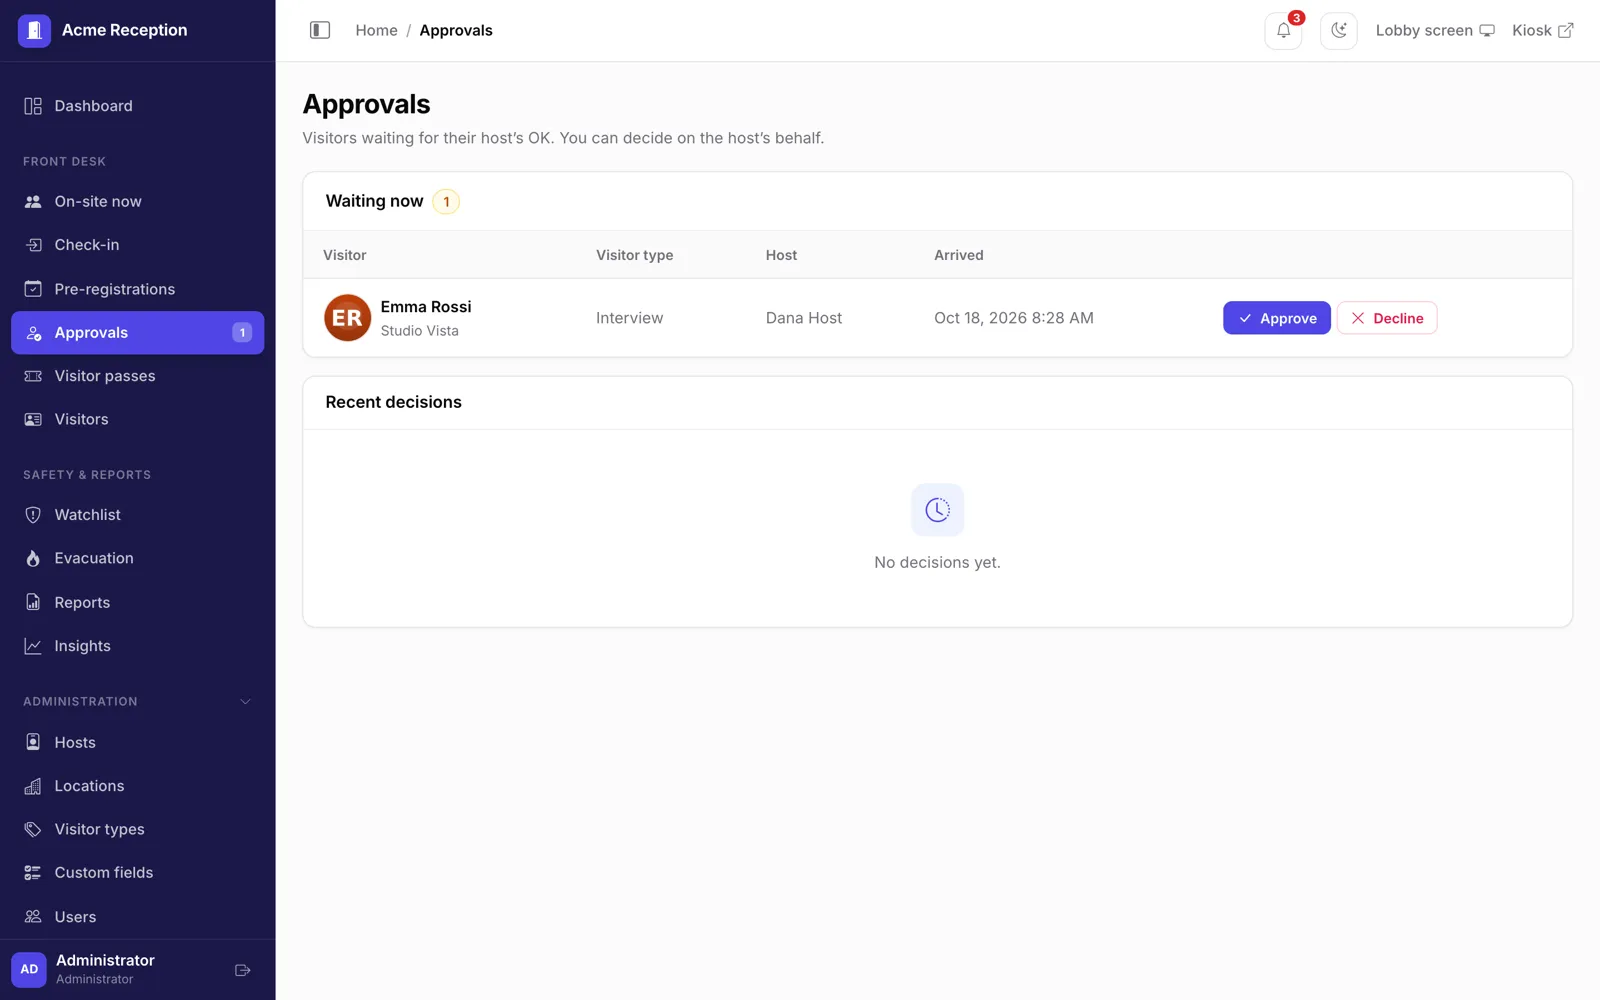The image size is (1600, 1000).
Task: Click the Emma Rossi visitor name
Action: tap(426, 307)
